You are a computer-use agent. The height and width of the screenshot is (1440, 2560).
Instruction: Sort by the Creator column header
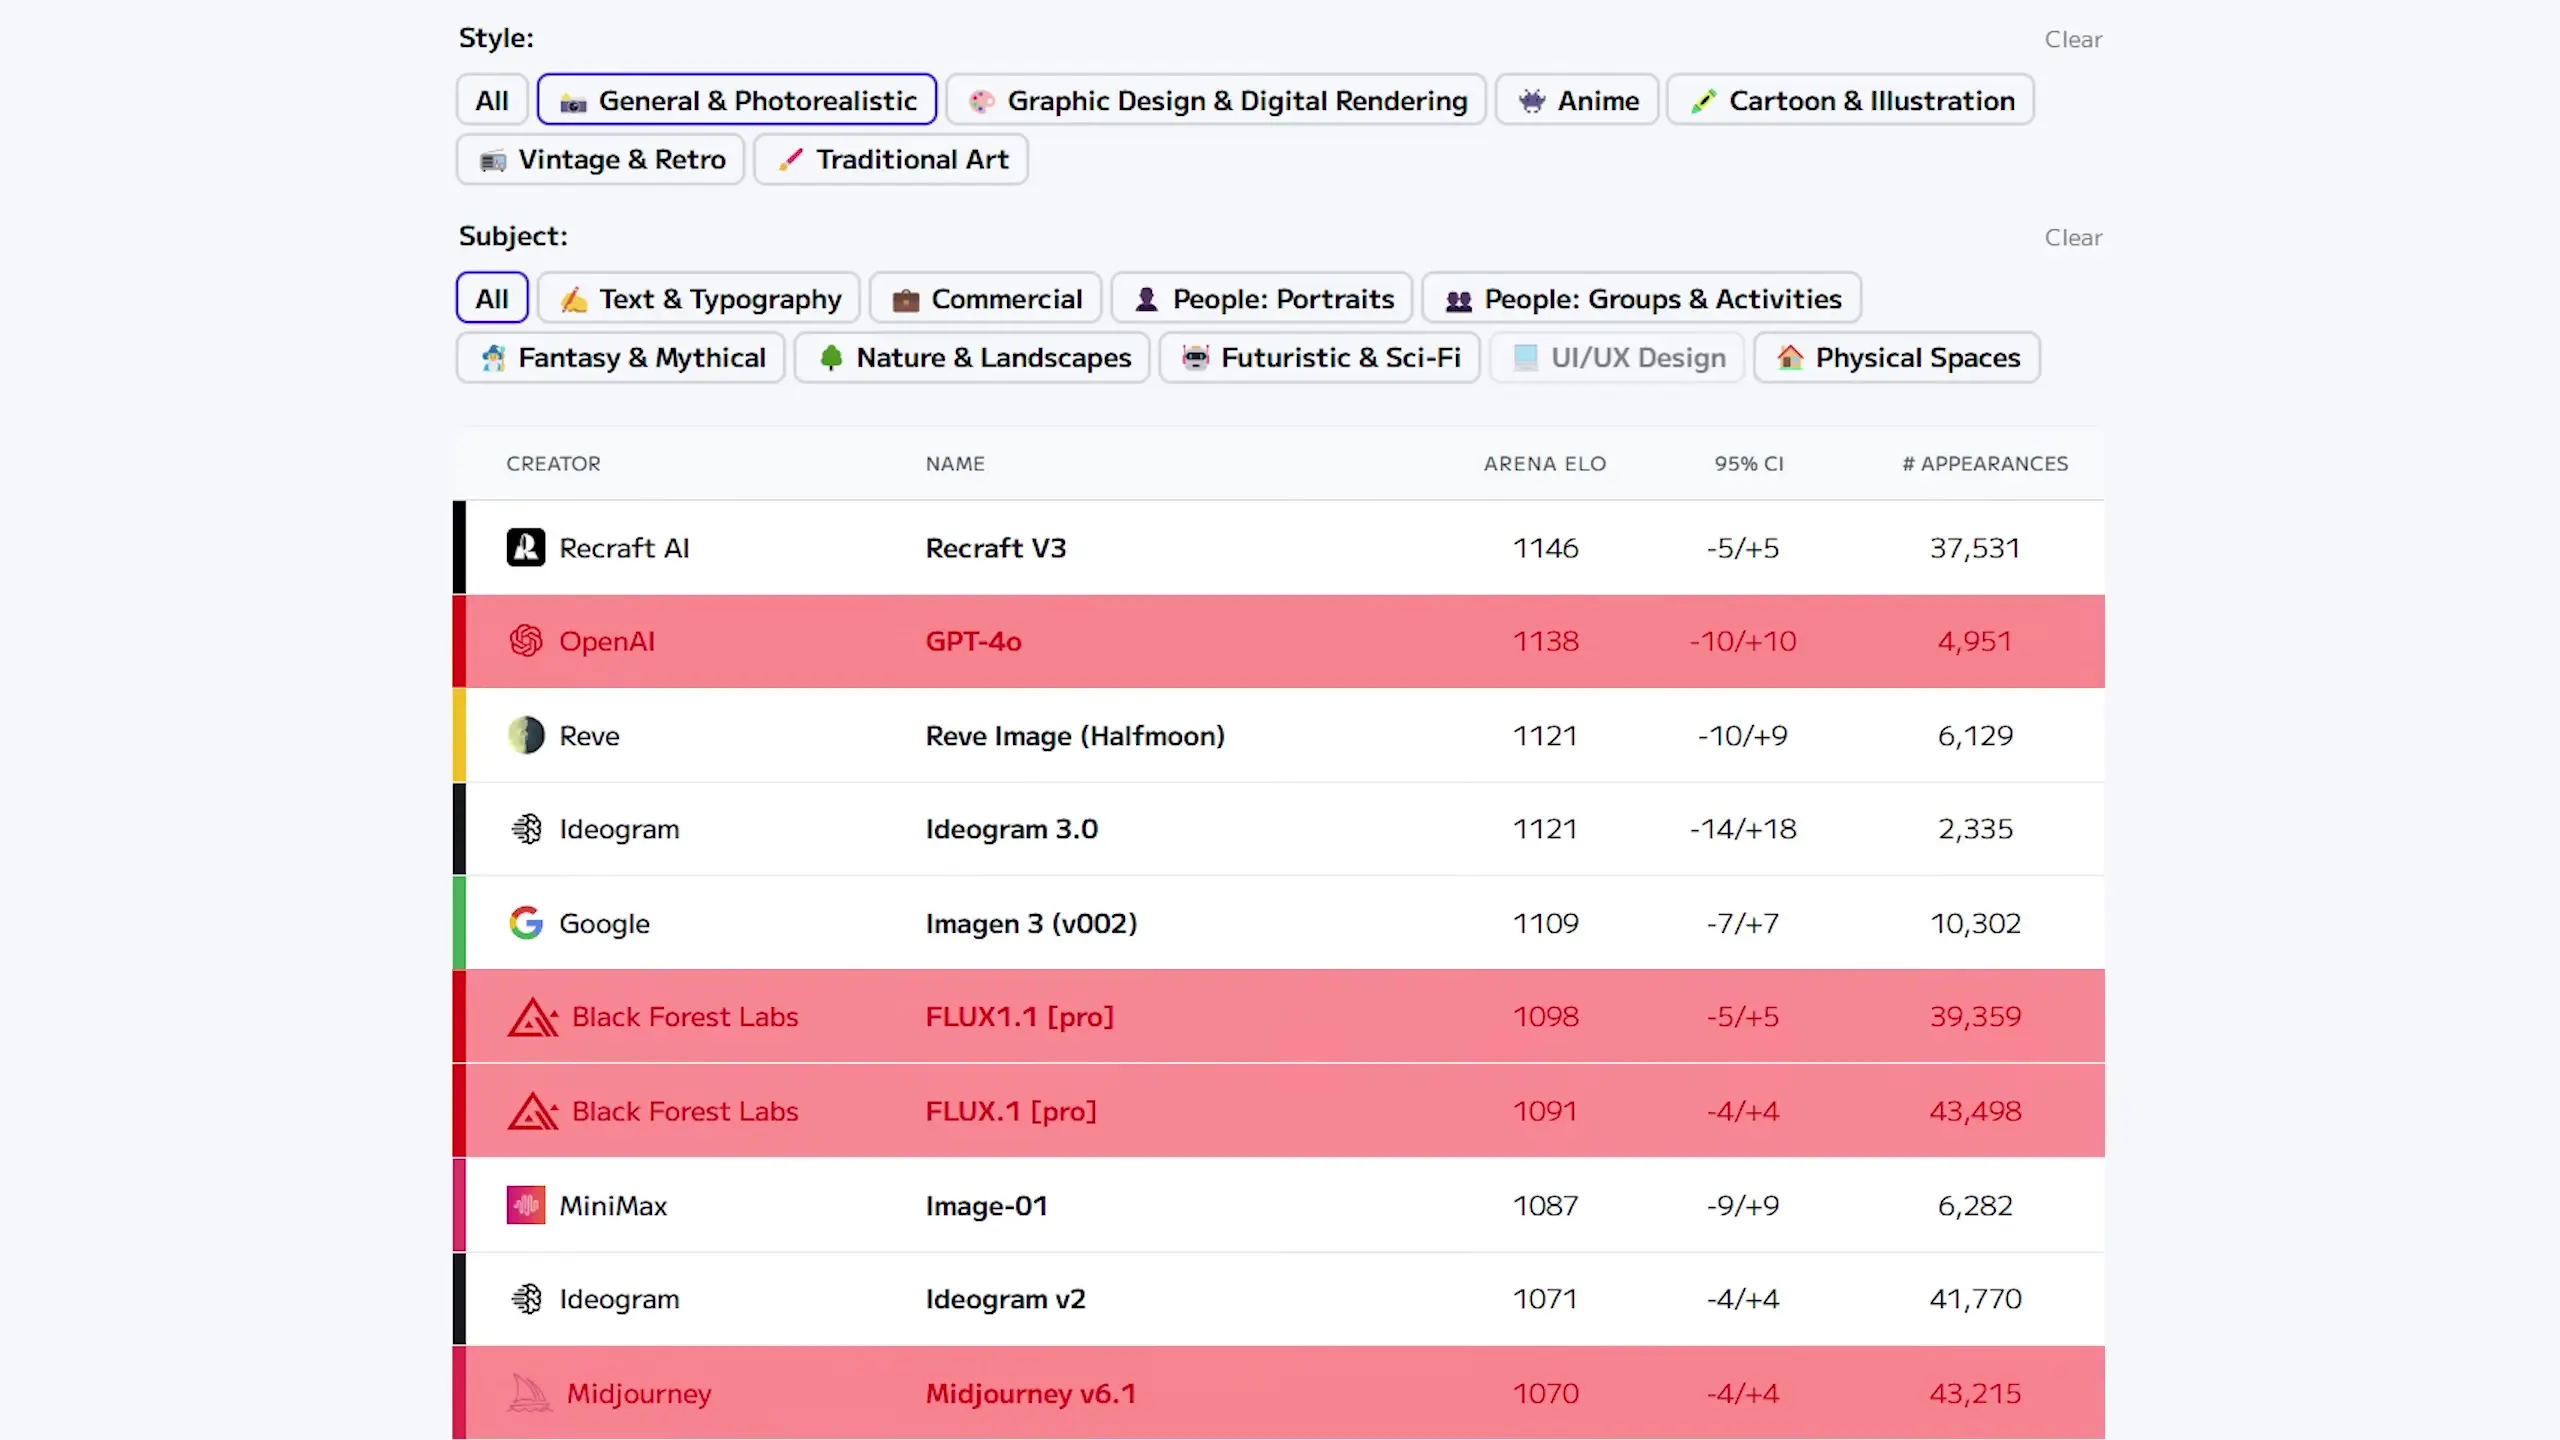553,463
